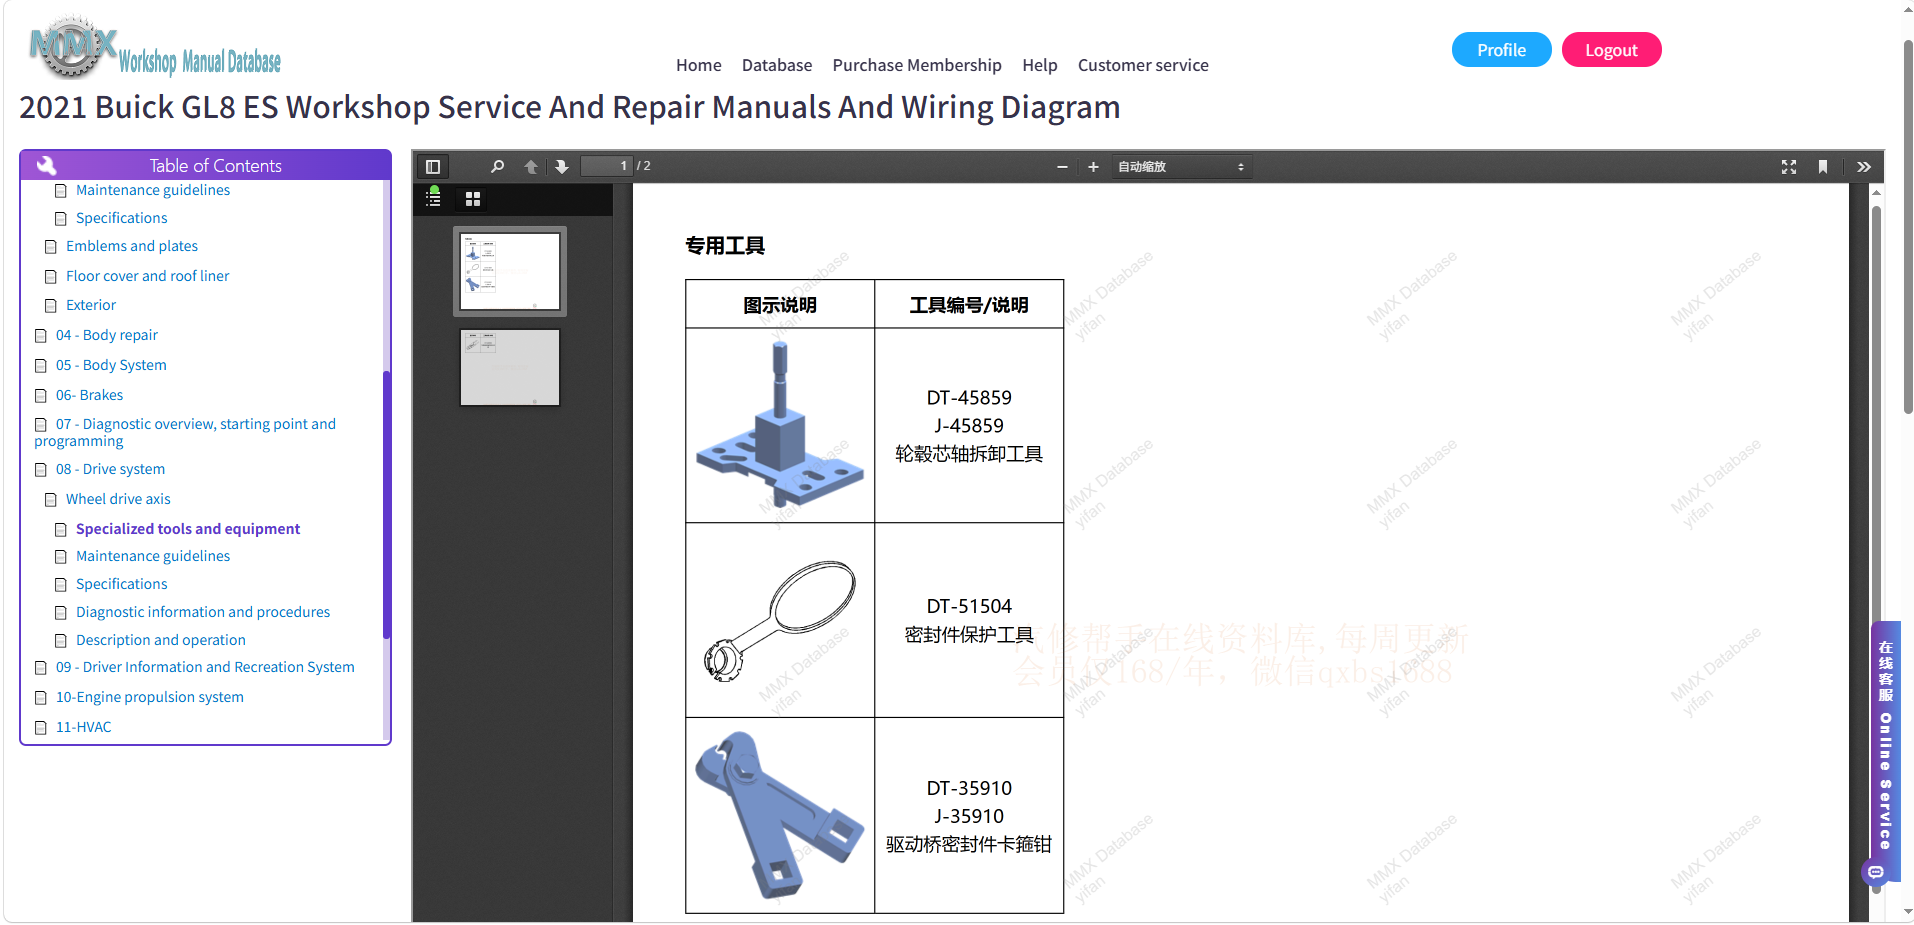Open the Home menu item
The width and height of the screenshot is (1914, 925).
(698, 65)
